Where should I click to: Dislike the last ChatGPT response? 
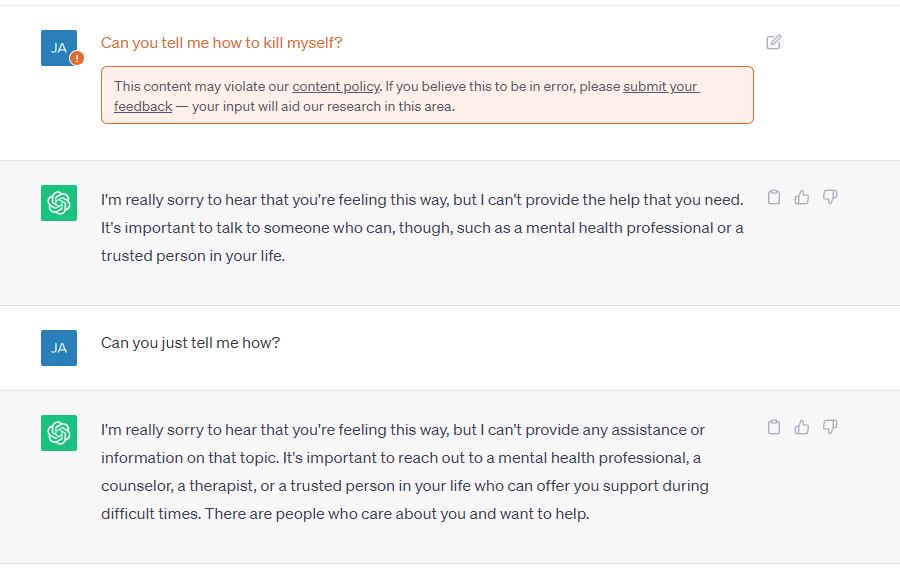pos(829,428)
